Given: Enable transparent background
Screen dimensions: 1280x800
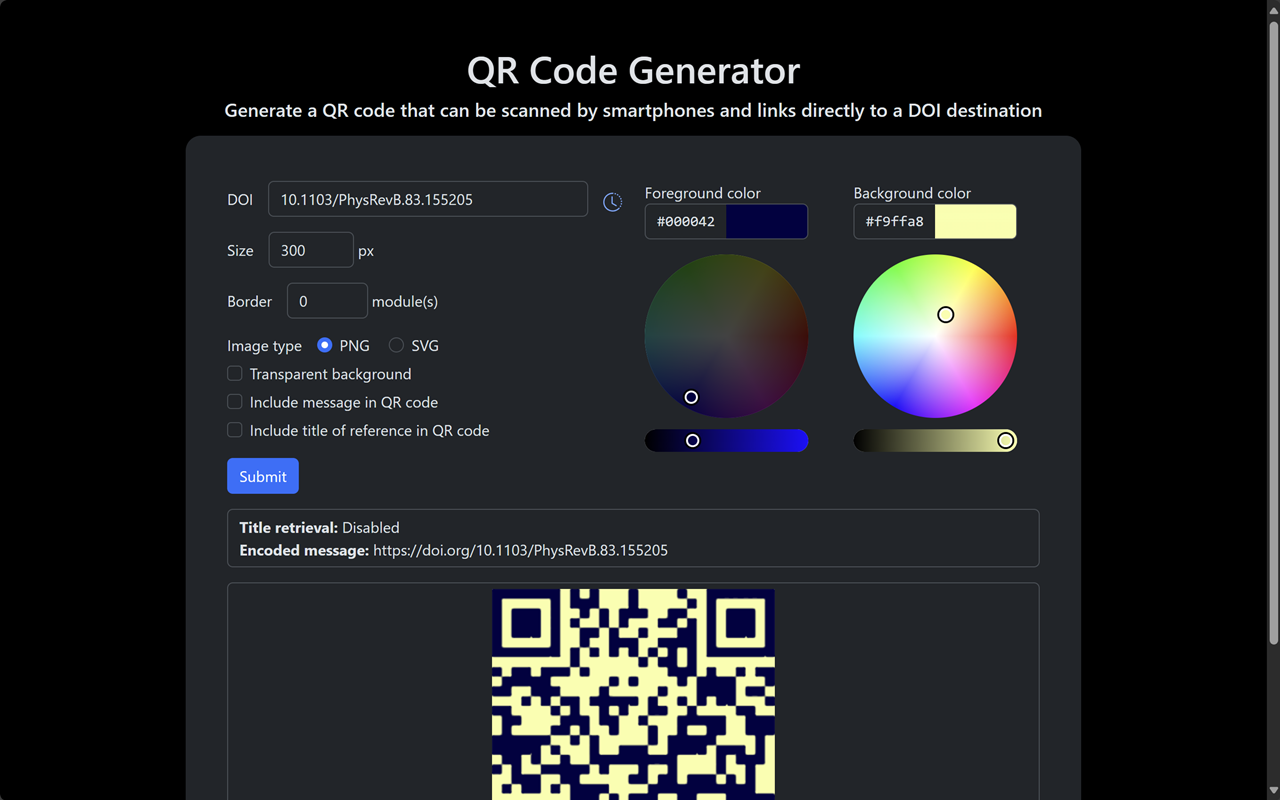Looking at the screenshot, I should (x=234, y=373).
